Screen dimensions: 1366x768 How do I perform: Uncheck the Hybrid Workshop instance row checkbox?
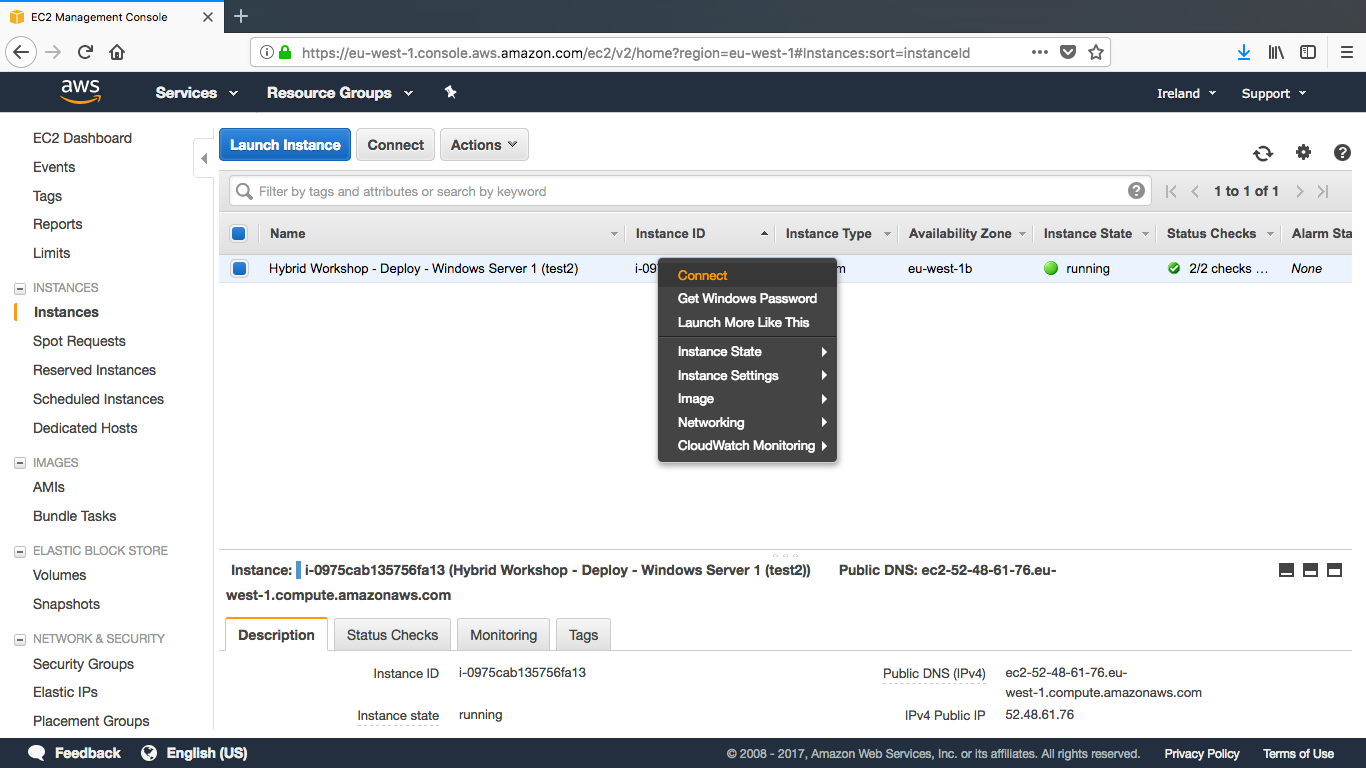click(x=239, y=268)
